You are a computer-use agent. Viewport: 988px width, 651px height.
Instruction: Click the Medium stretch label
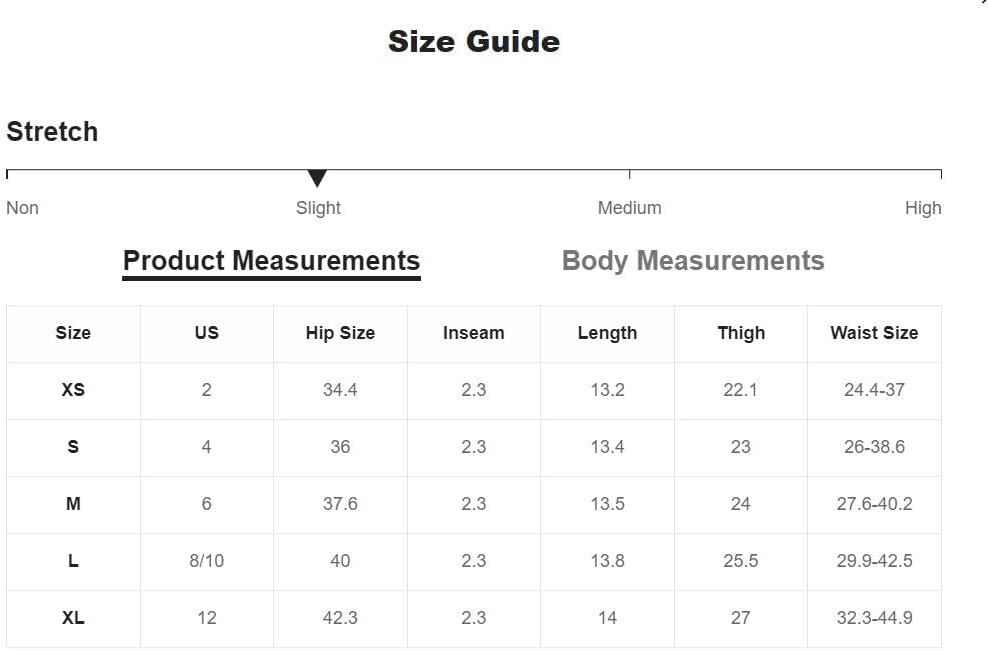629,208
